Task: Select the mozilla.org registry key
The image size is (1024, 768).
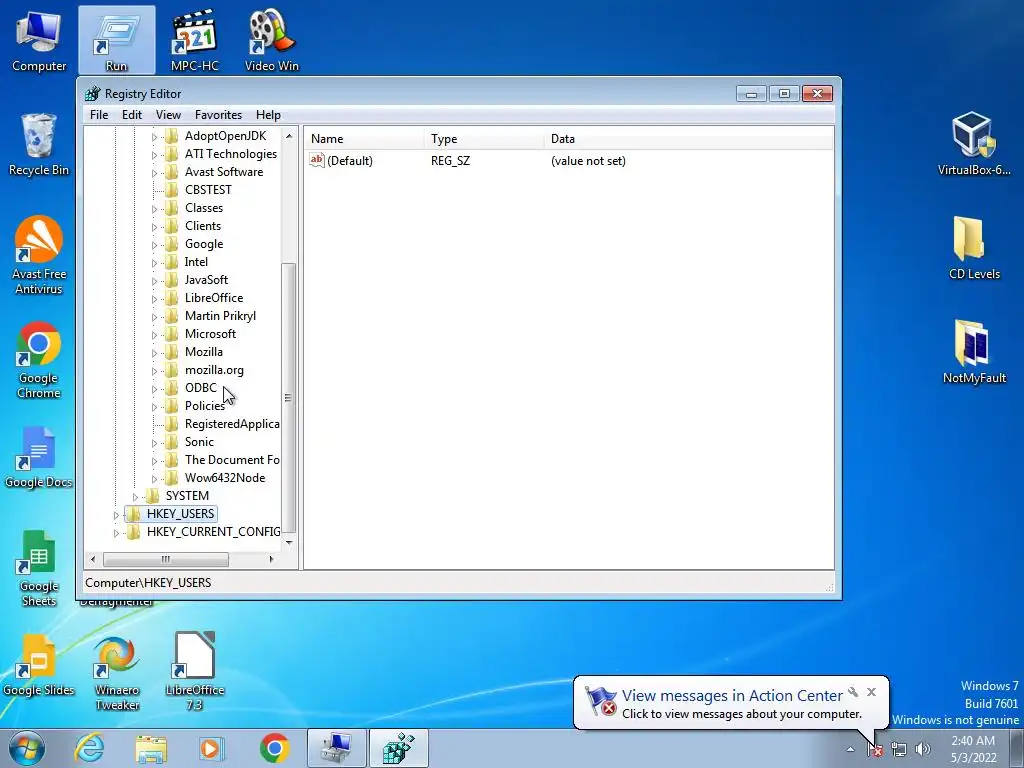Action: (214, 370)
